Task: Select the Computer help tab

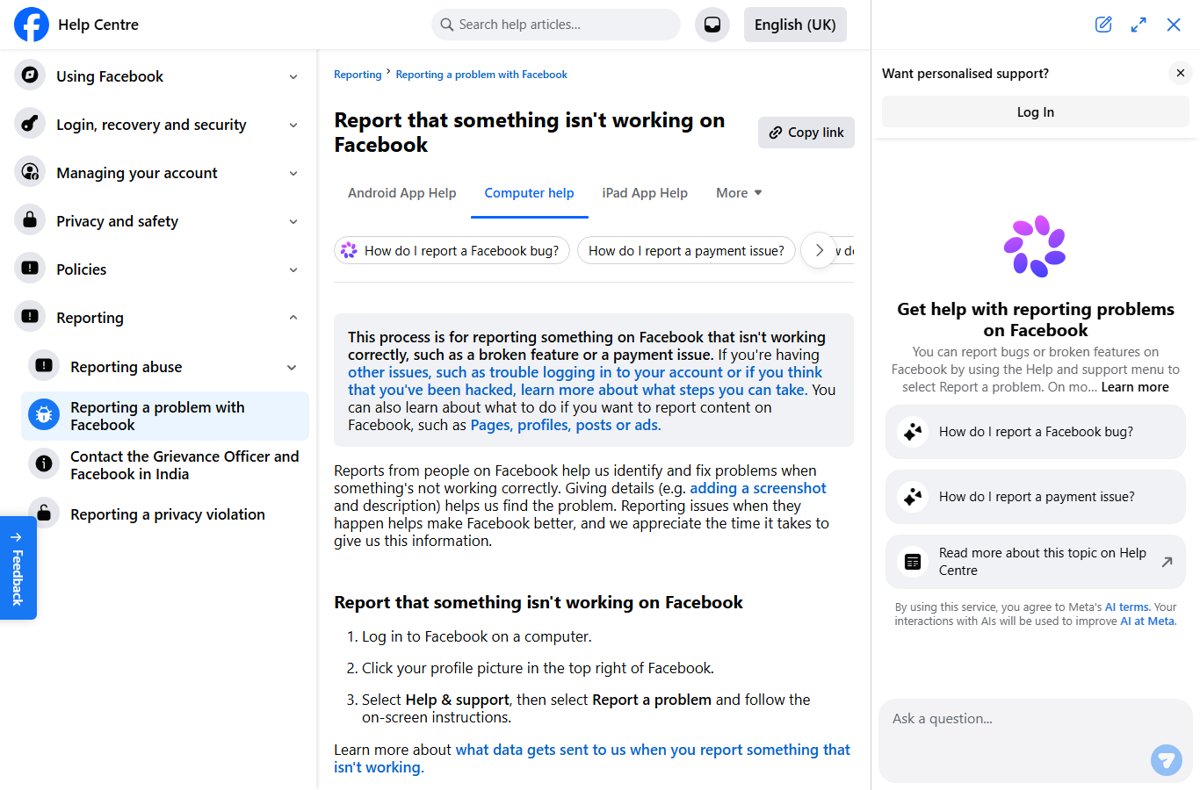Action: [529, 193]
